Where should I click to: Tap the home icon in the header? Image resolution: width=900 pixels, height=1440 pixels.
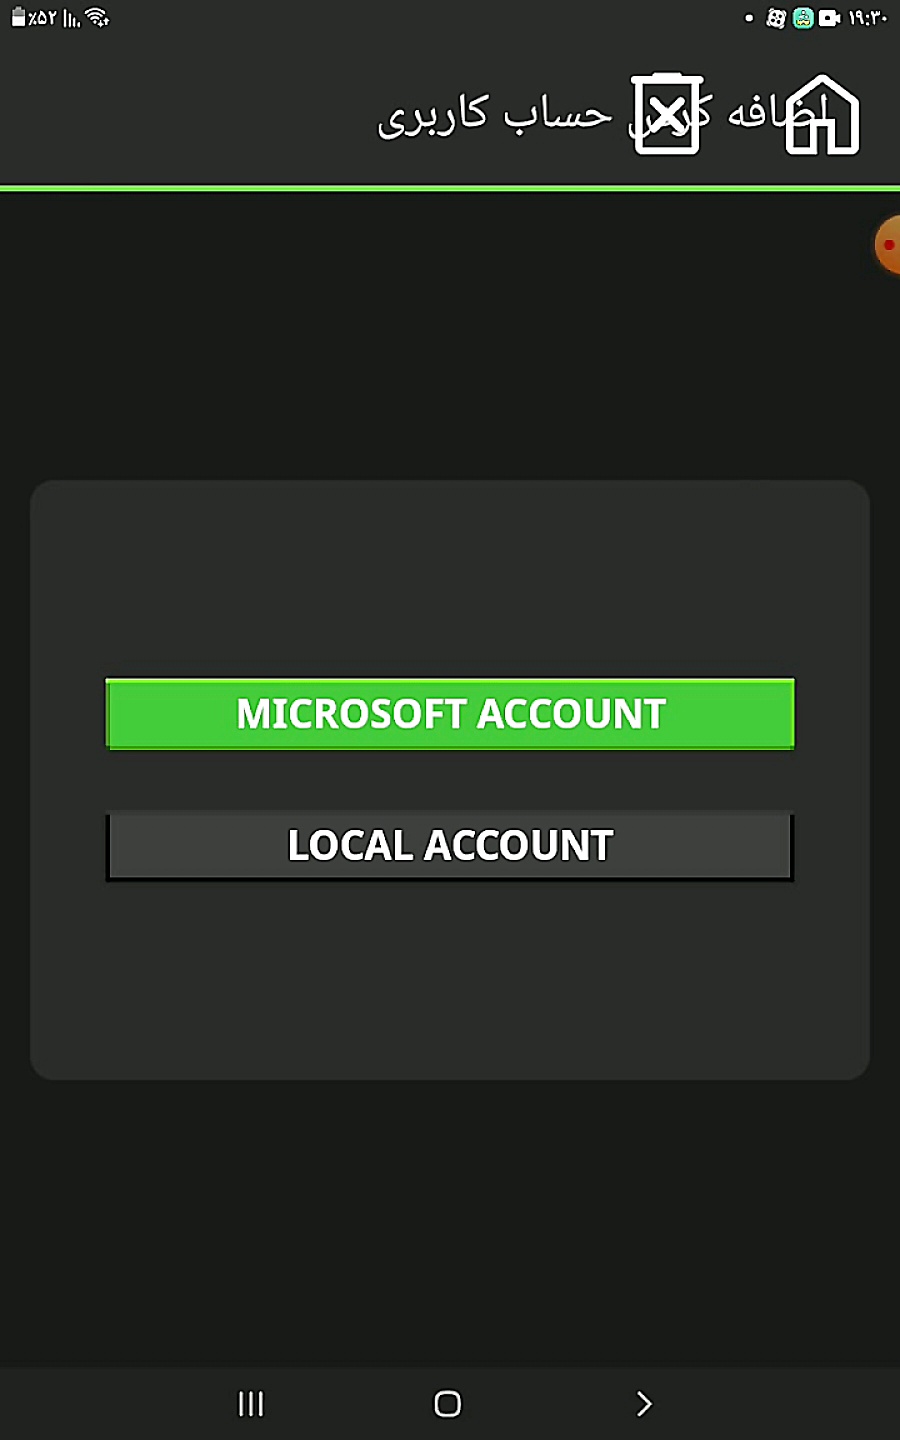point(822,115)
